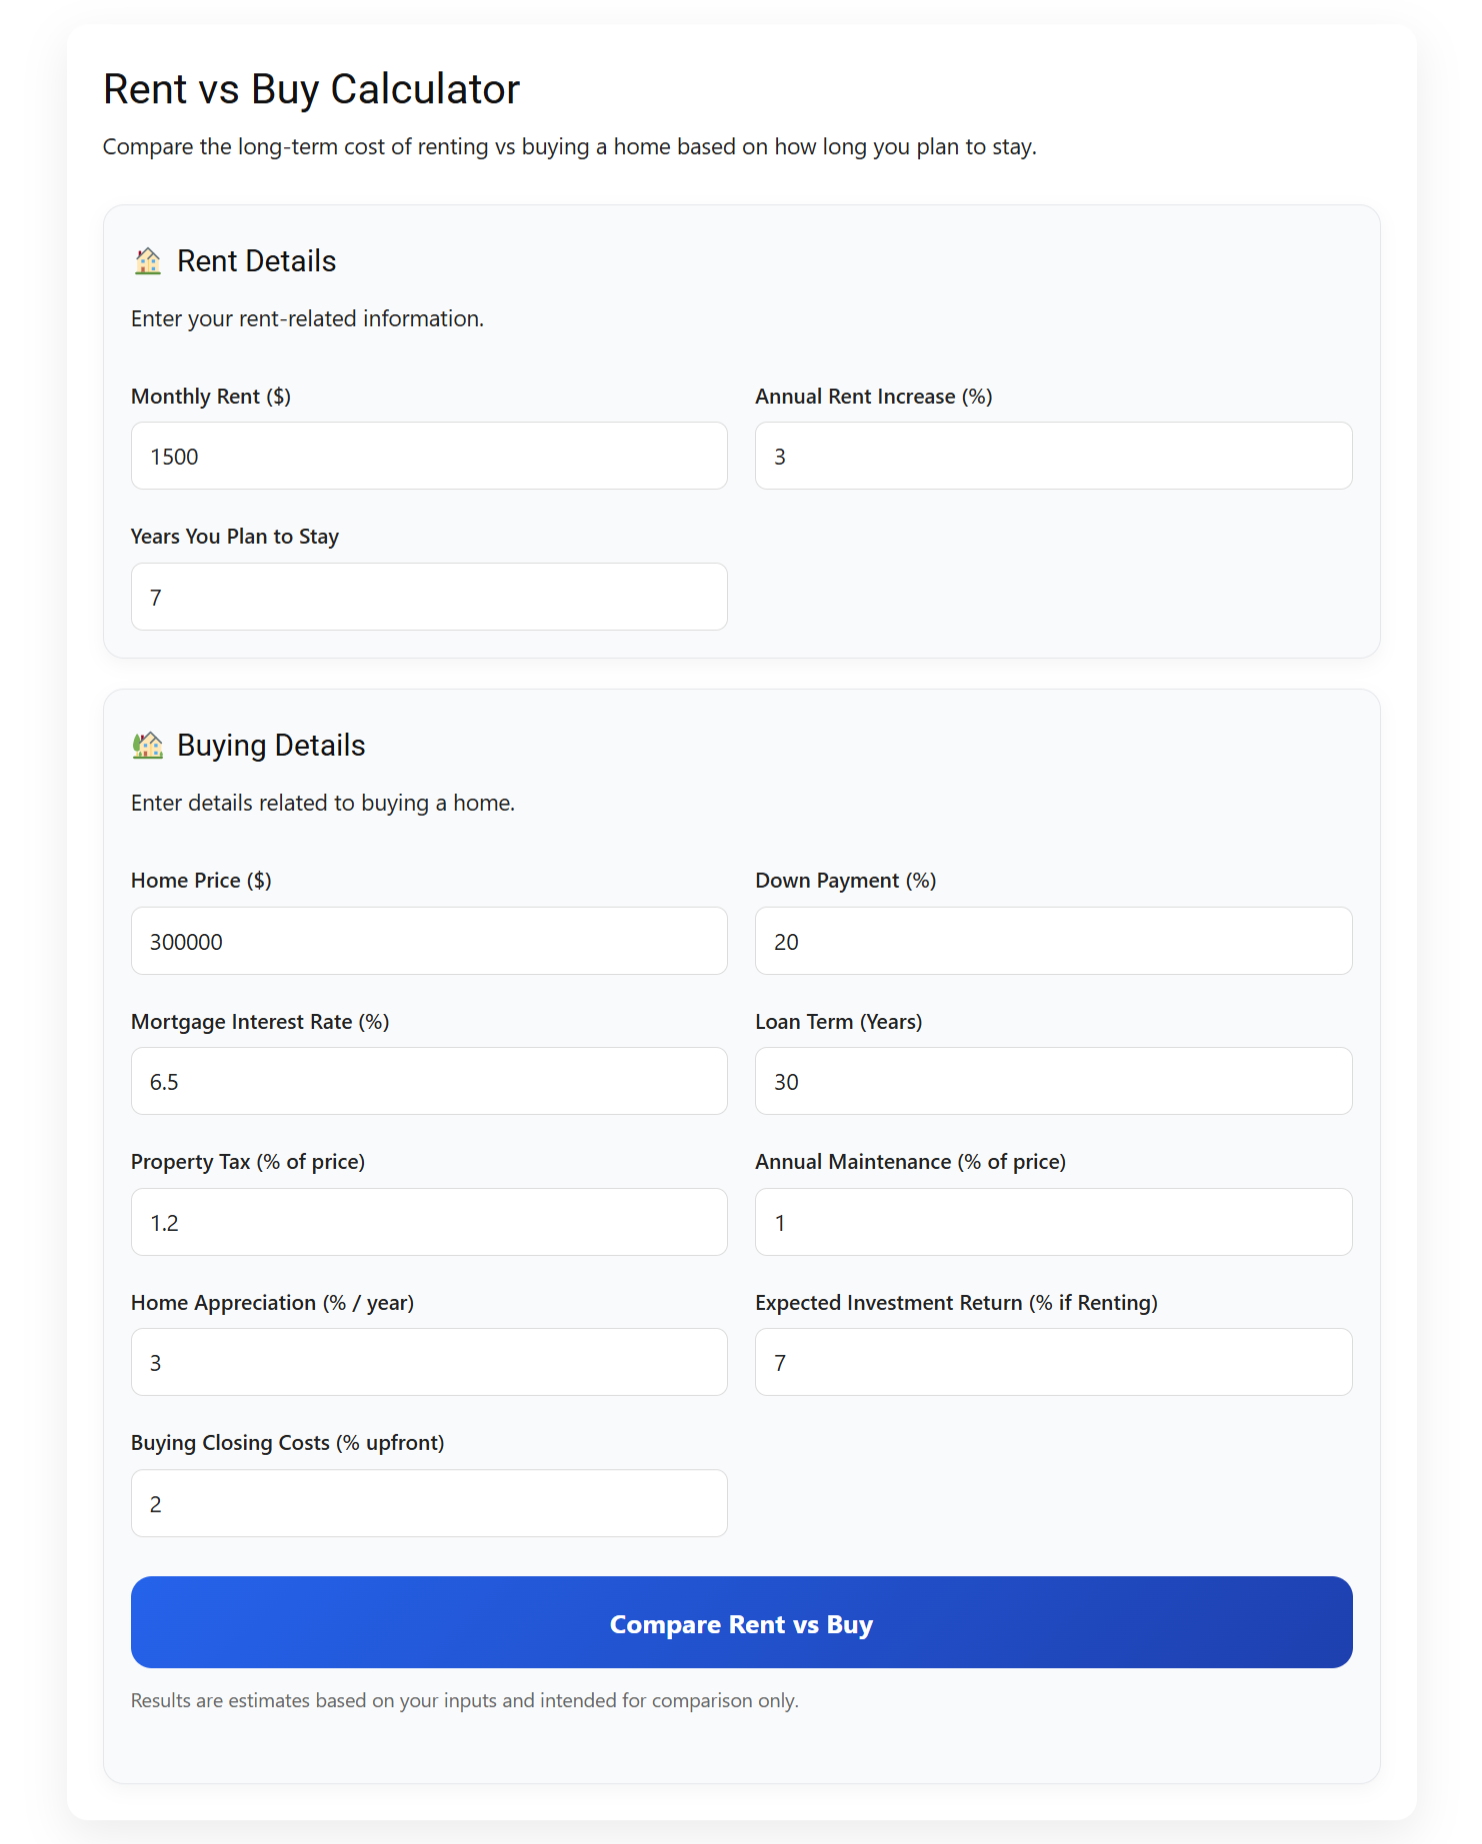Focus the Mortgage Interest Rate input

tap(428, 1081)
